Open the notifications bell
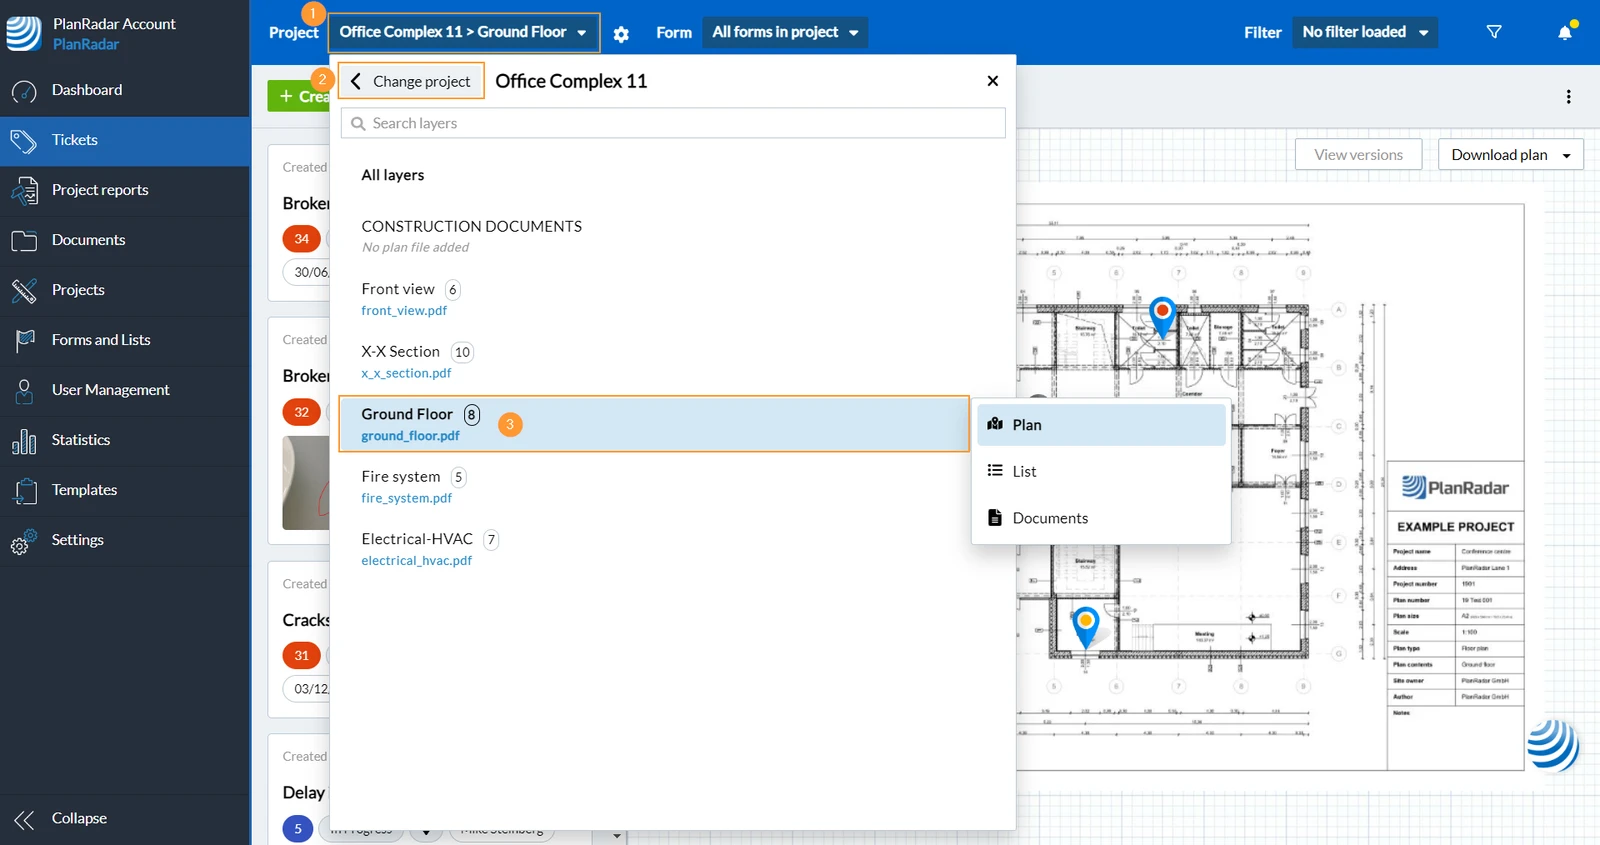Image resolution: width=1600 pixels, height=845 pixels. click(1565, 33)
